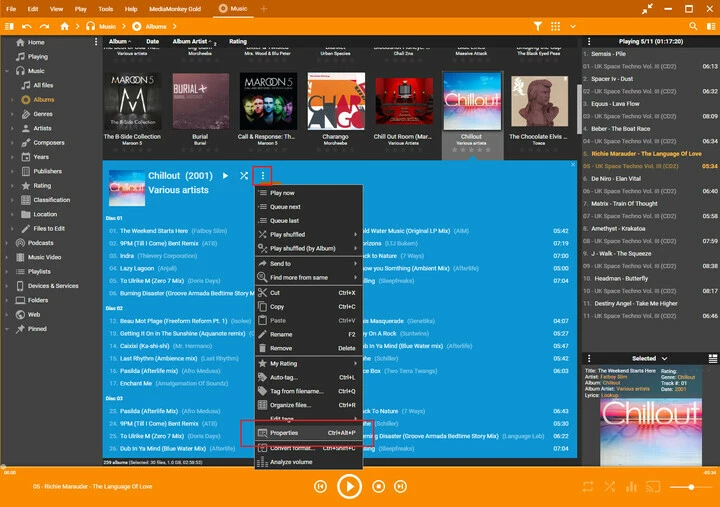The image size is (720, 507).
Task: Expand the Play shuffled submenu
Action: coord(309,234)
